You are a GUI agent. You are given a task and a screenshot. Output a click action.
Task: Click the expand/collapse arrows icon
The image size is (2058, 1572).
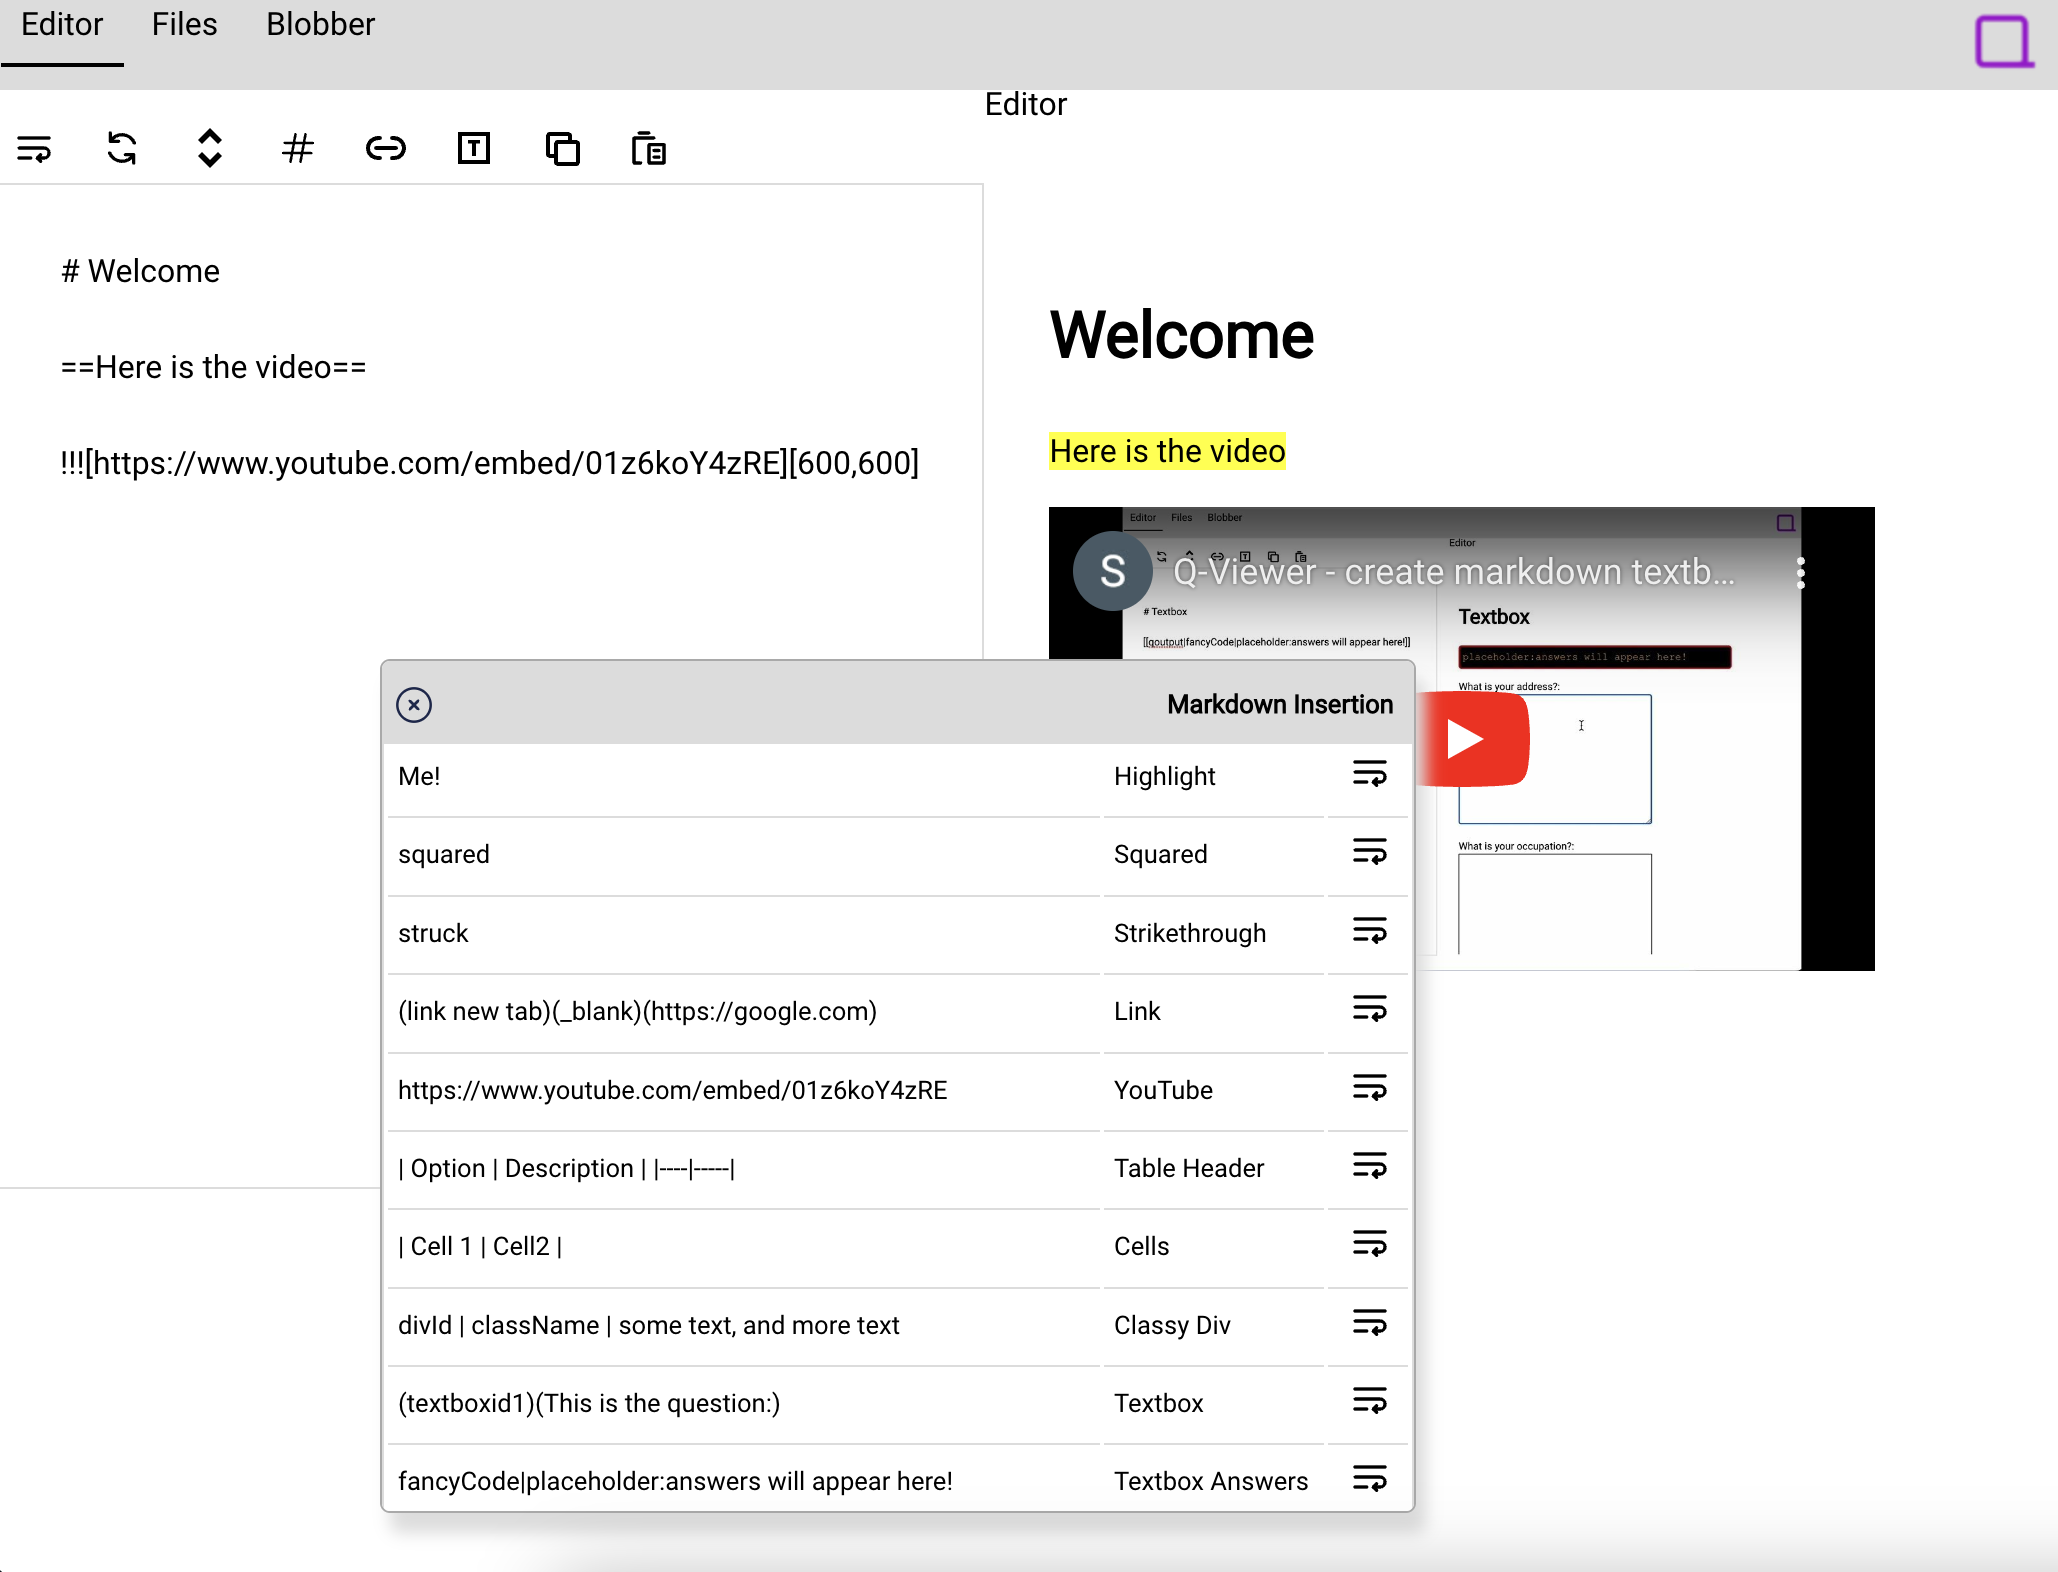click(x=208, y=147)
